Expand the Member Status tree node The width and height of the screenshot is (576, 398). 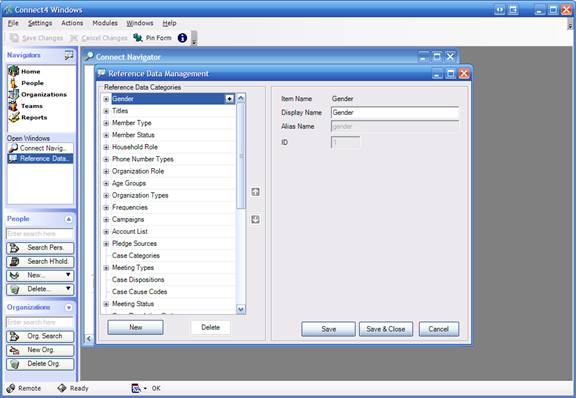[x=106, y=135]
